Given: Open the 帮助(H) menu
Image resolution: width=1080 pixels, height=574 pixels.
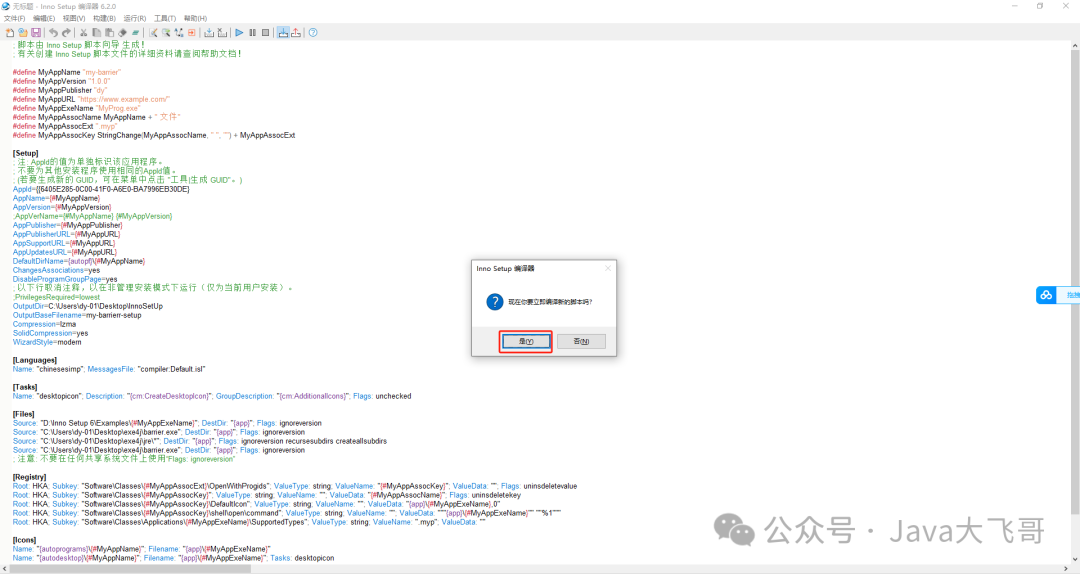Looking at the screenshot, I should point(195,19).
